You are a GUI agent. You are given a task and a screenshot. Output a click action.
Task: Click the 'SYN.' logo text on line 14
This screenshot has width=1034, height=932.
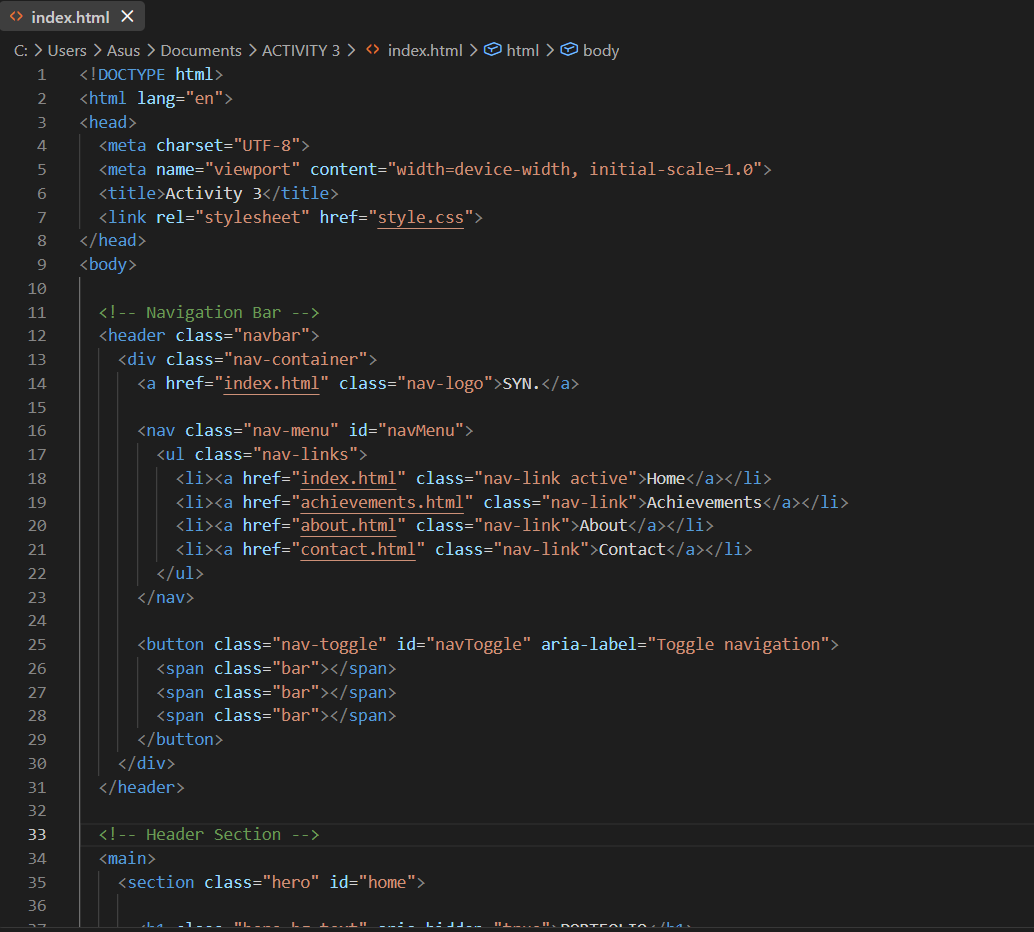coord(521,383)
